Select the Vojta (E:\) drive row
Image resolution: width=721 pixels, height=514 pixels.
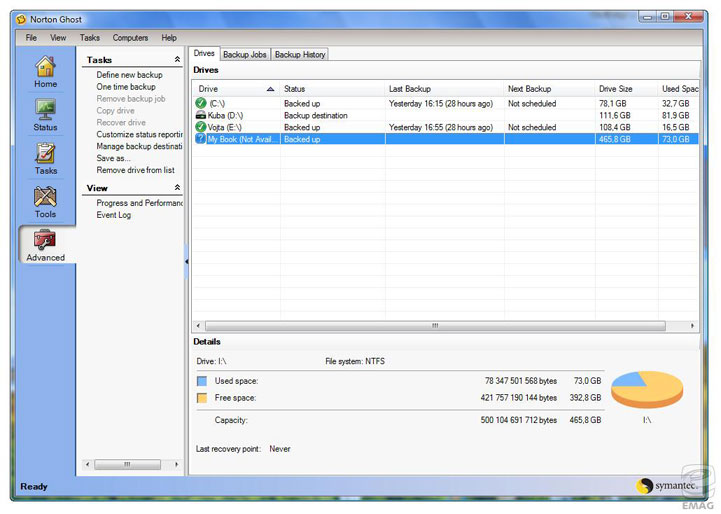[445, 127]
